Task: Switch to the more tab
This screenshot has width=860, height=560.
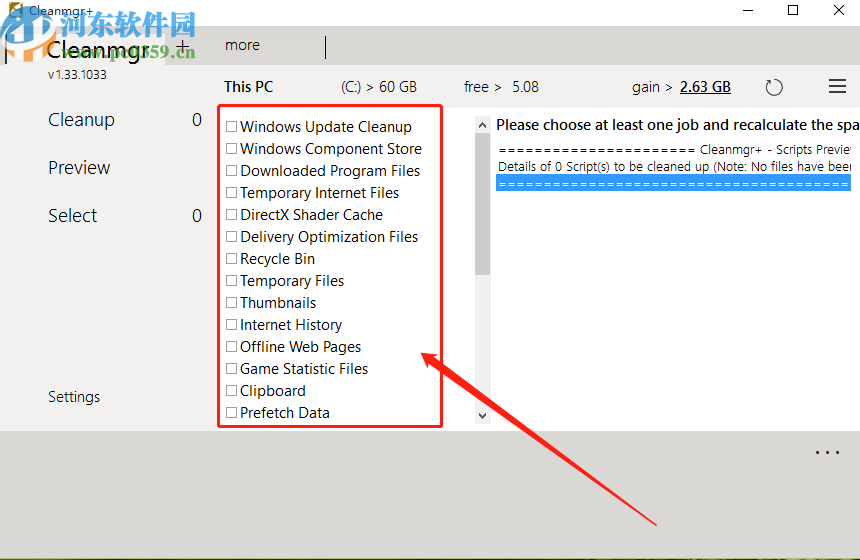Action: 242,46
